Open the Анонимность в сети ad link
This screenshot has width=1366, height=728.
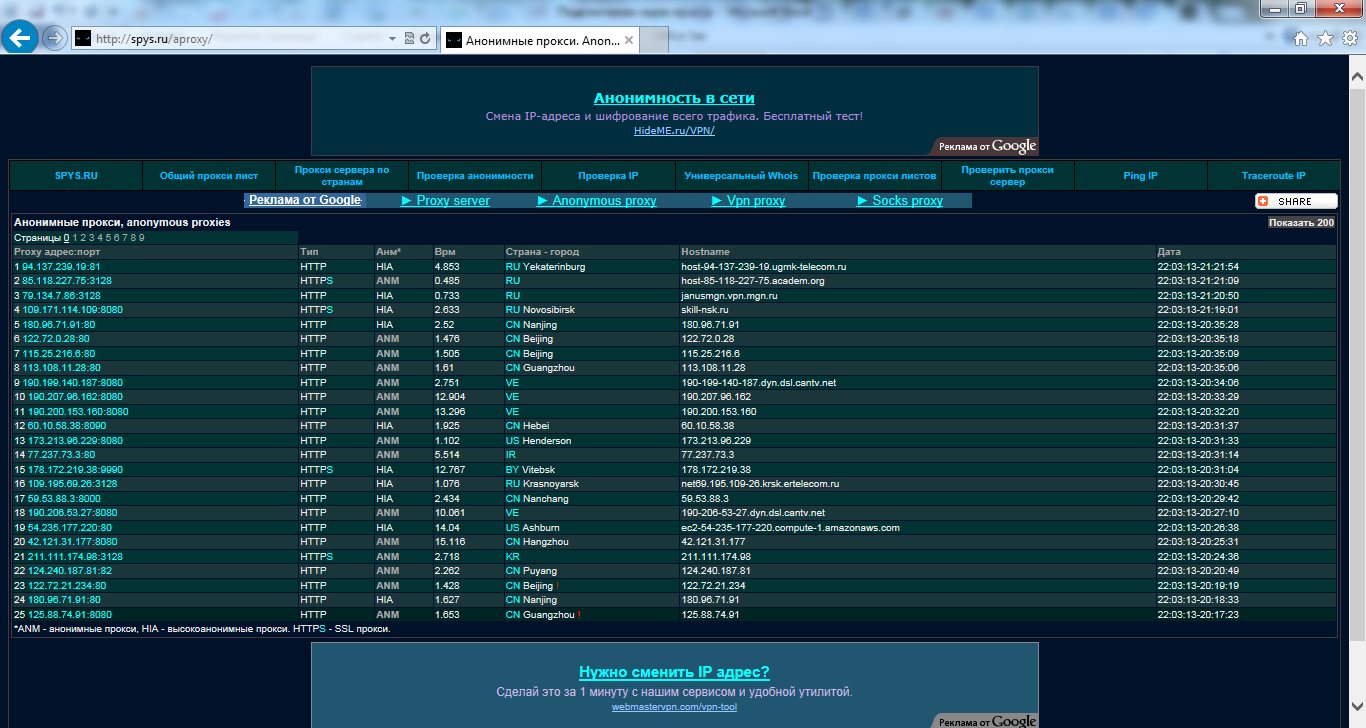coord(674,98)
